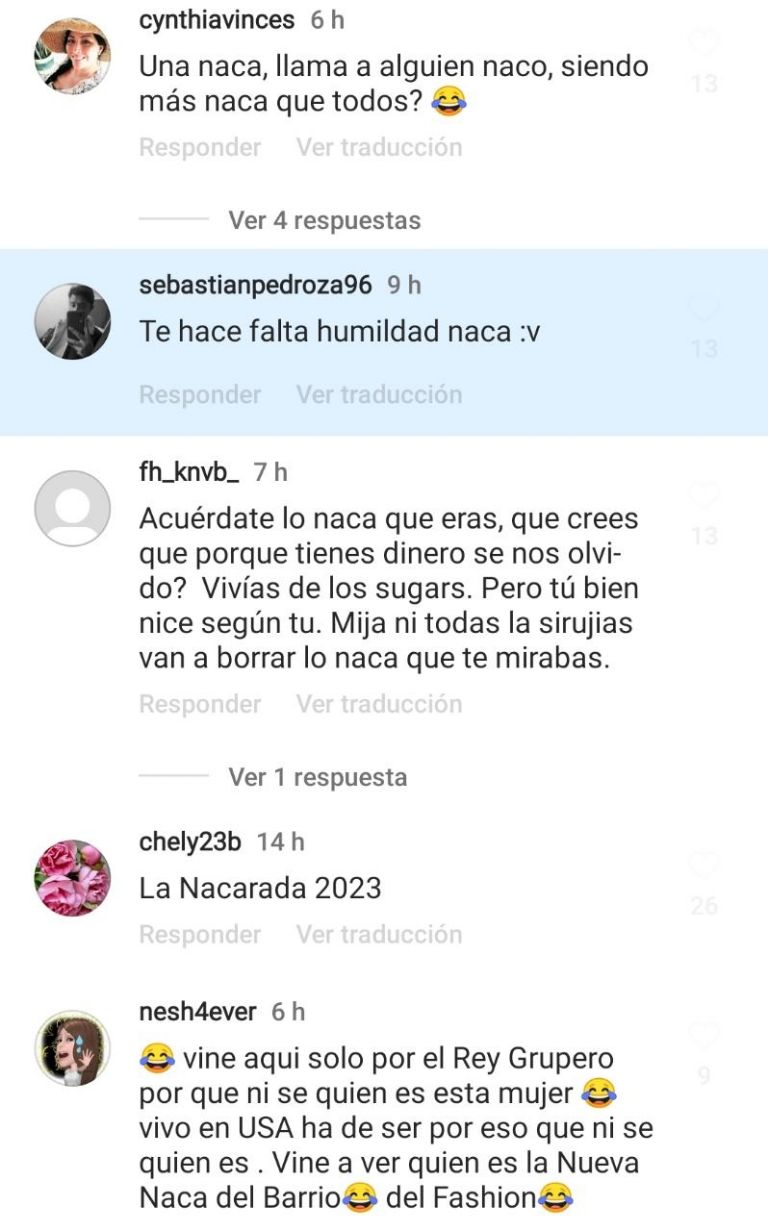Like cynthiavinces' comment with the heart icon

tap(705, 42)
